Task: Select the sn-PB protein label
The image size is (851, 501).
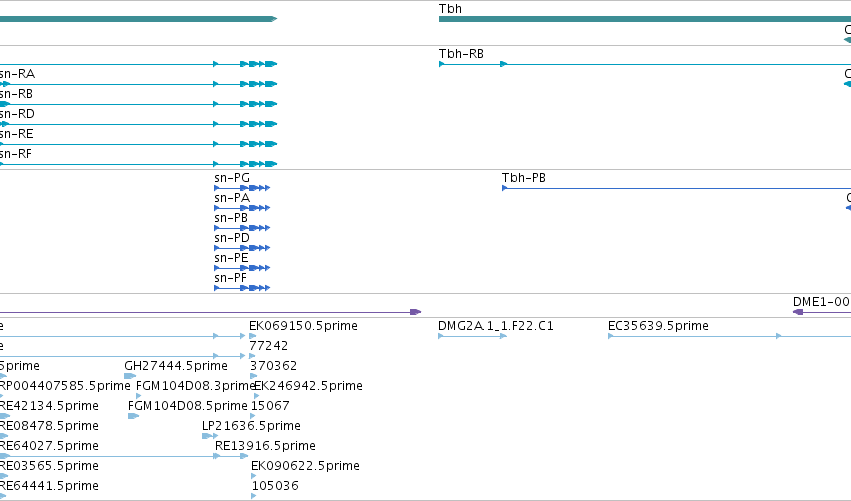Action: point(231,218)
